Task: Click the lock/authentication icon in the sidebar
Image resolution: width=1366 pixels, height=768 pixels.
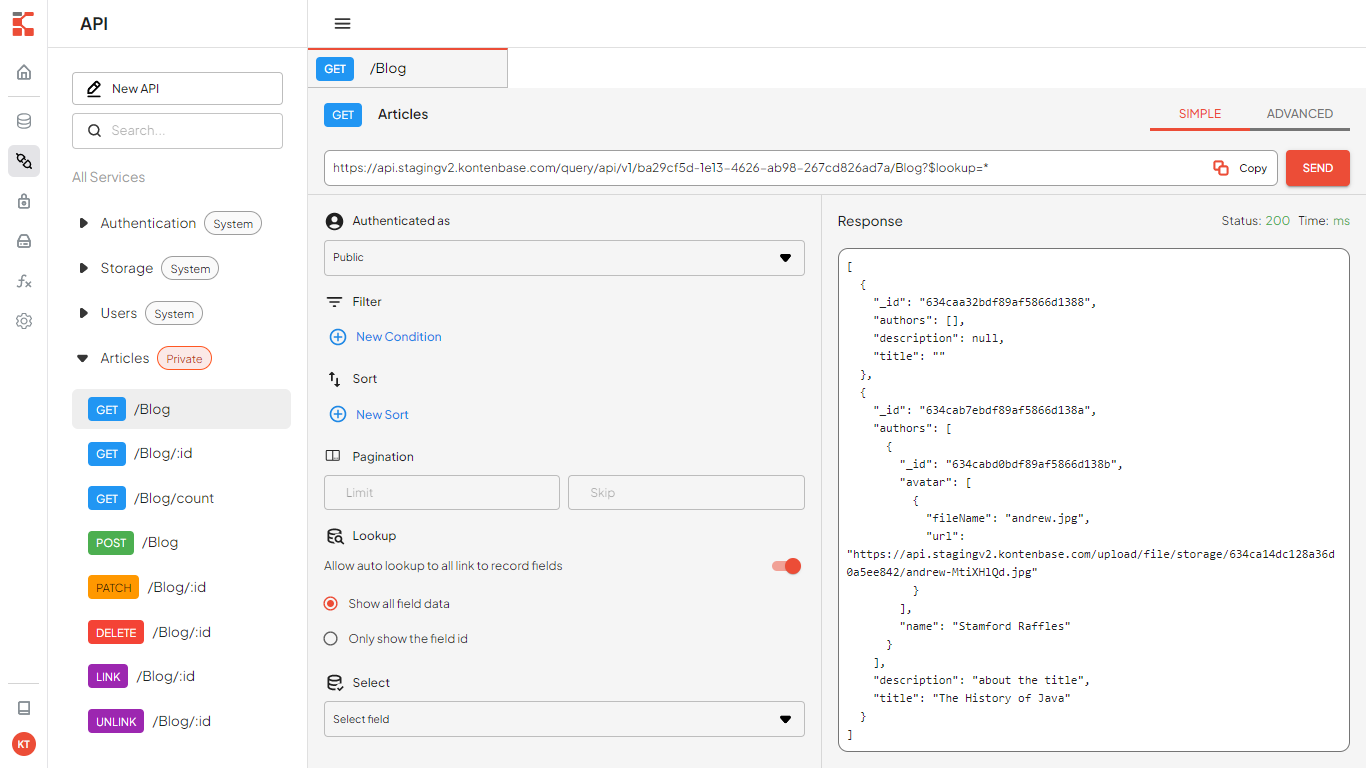Action: pos(23,201)
